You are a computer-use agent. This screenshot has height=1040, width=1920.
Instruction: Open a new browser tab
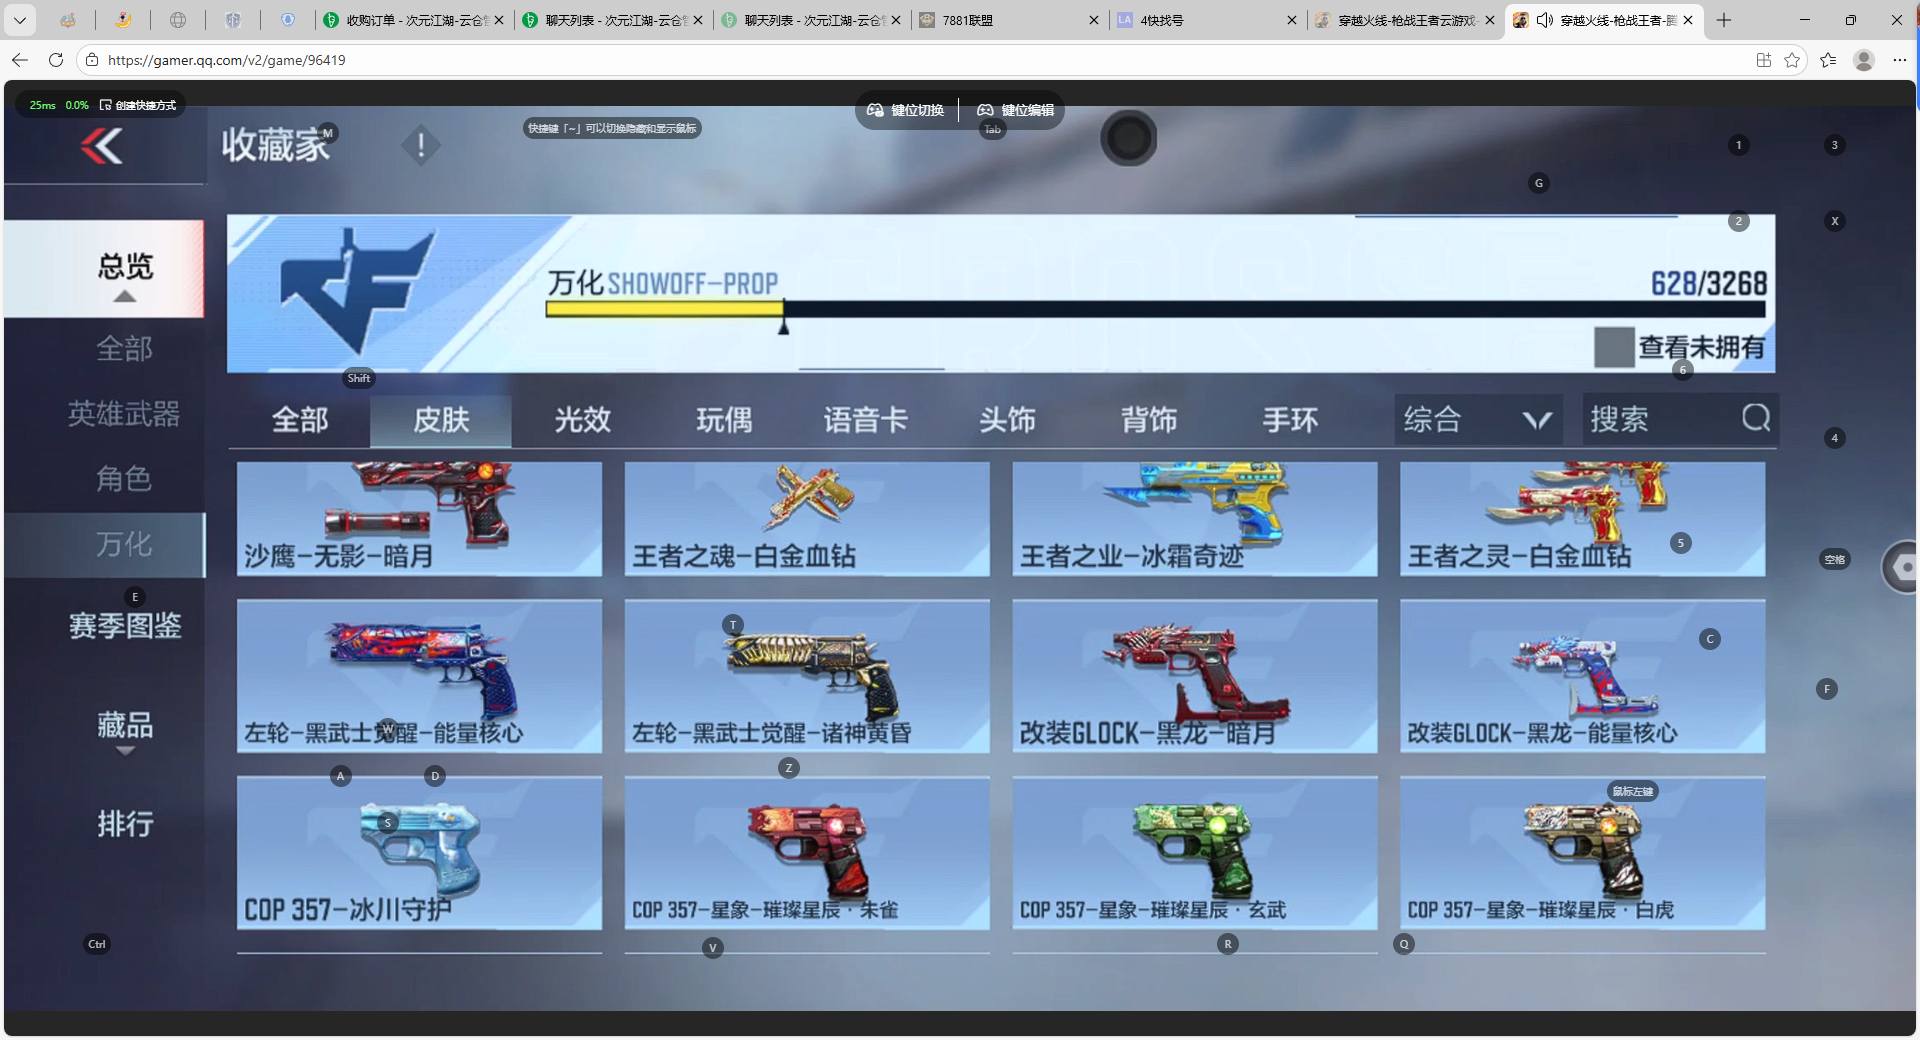(x=1724, y=20)
